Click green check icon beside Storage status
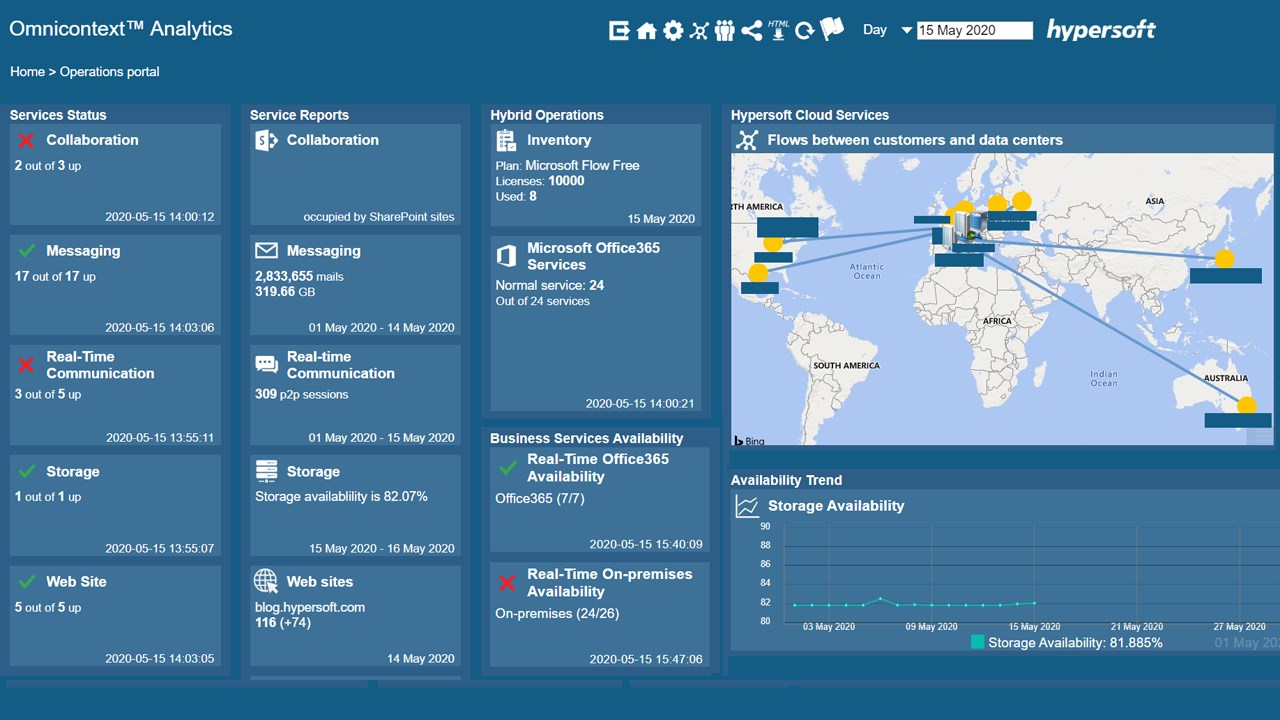Viewport: 1280px width, 720px height. (27, 472)
